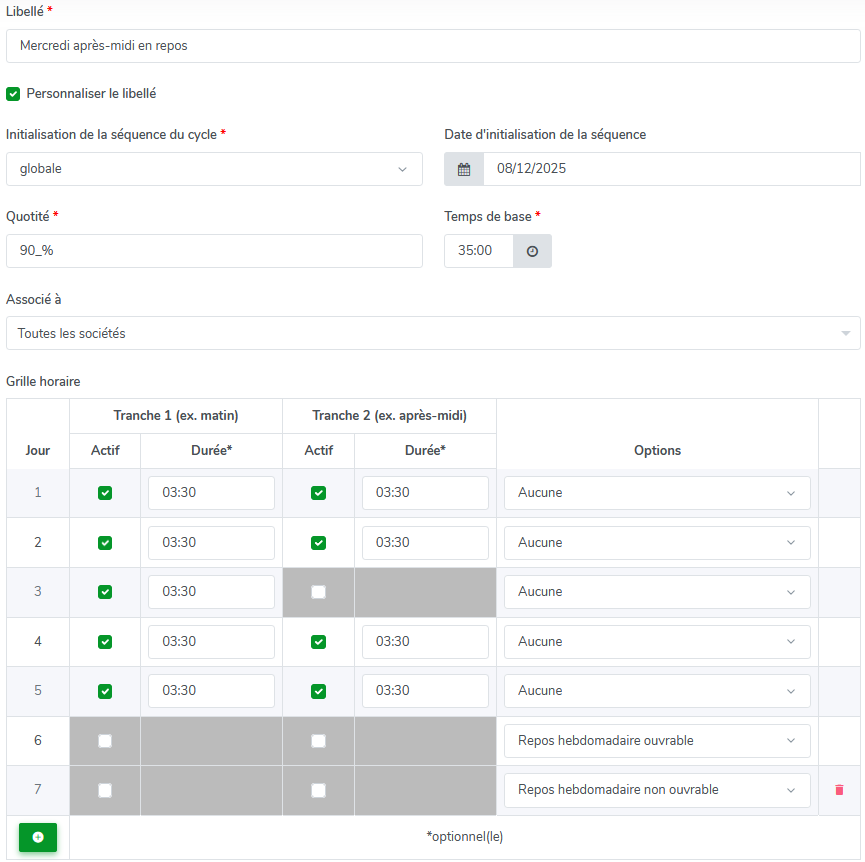Click the day 4 Tranche 2 duration field

[x=425, y=642]
